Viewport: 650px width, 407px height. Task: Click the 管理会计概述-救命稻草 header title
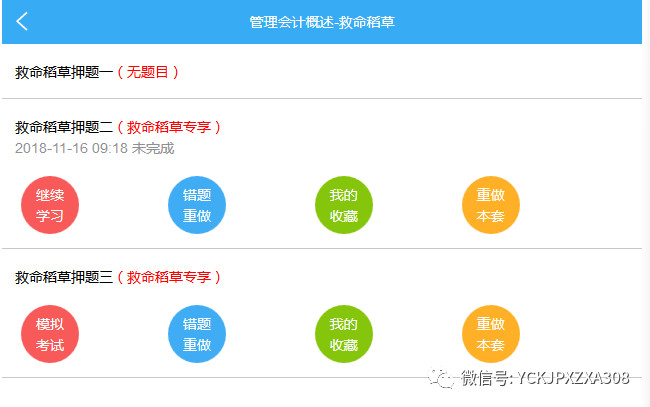point(322,21)
